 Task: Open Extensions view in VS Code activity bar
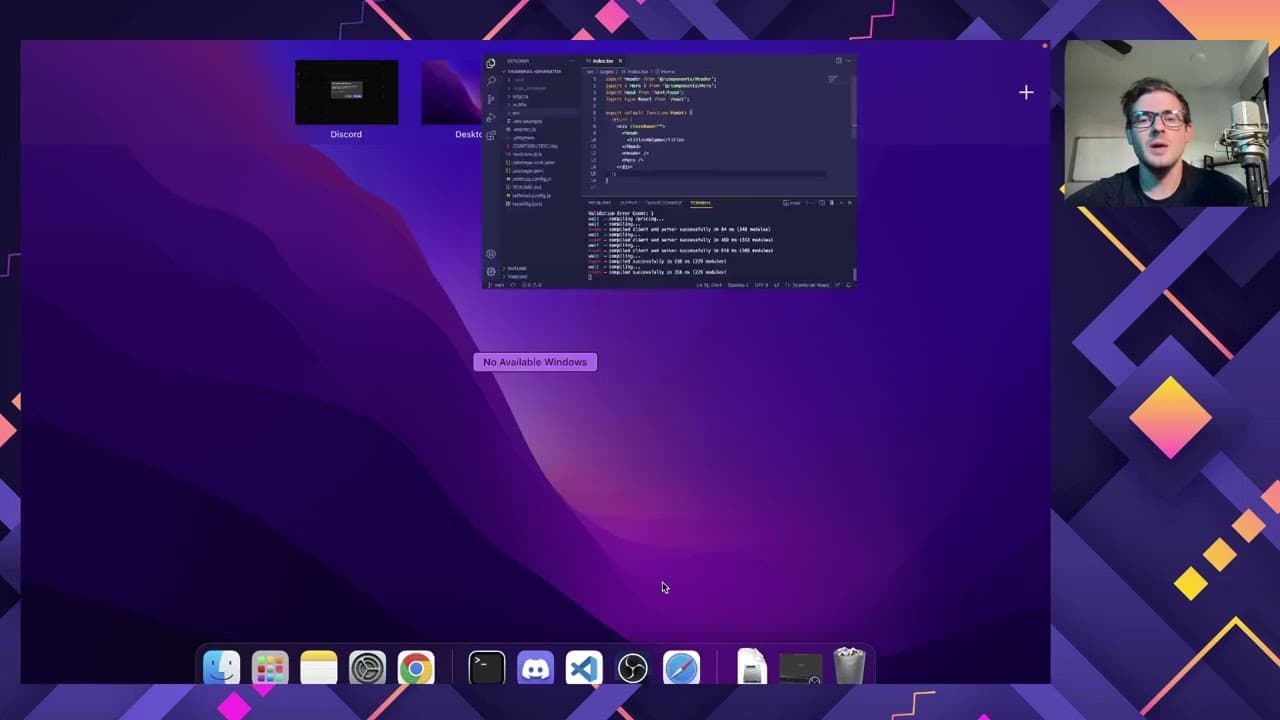(490, 135)
